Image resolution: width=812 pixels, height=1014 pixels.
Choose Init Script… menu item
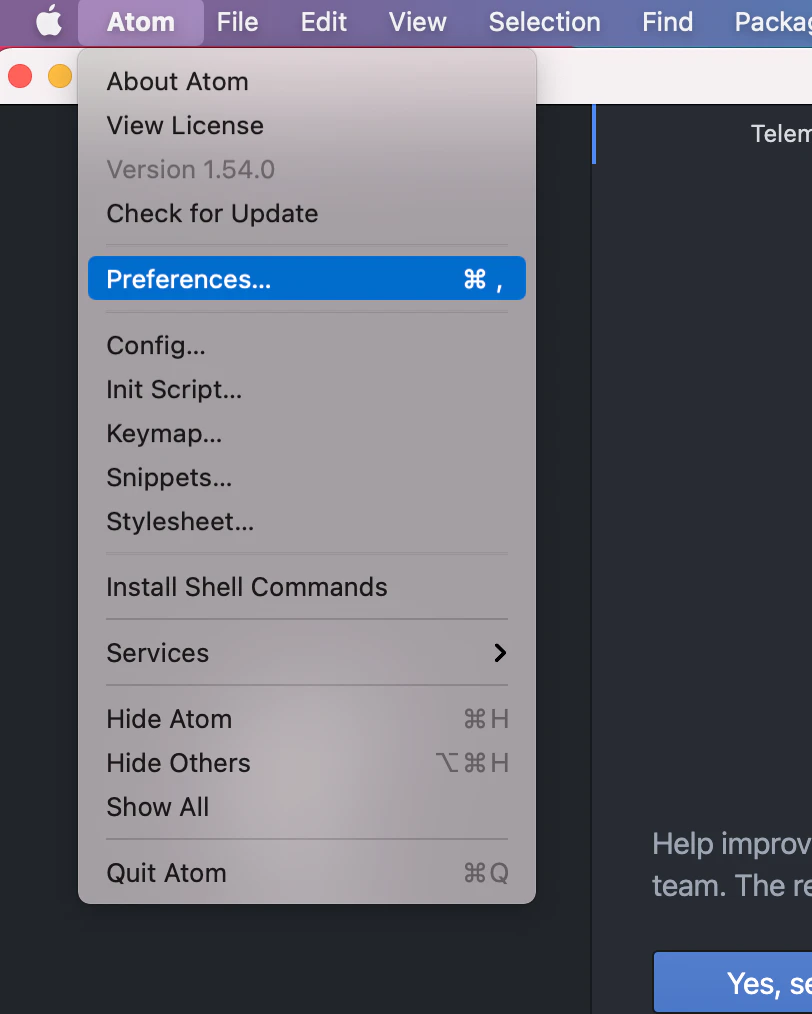point(307,389)
